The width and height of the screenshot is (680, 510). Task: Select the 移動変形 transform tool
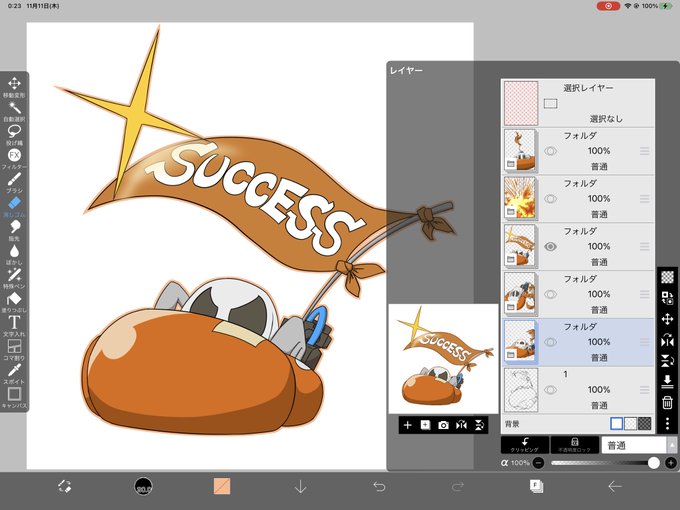[14, 86]
